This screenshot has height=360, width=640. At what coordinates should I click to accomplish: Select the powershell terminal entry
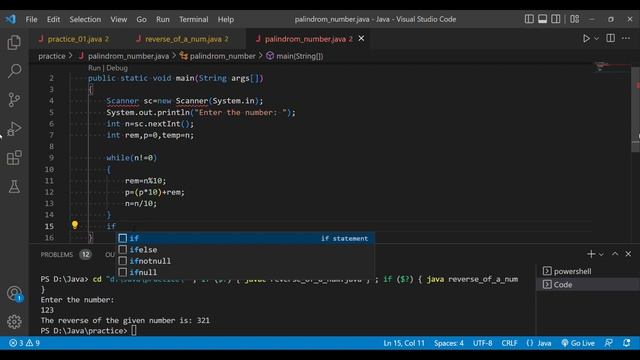click(588, 271)
